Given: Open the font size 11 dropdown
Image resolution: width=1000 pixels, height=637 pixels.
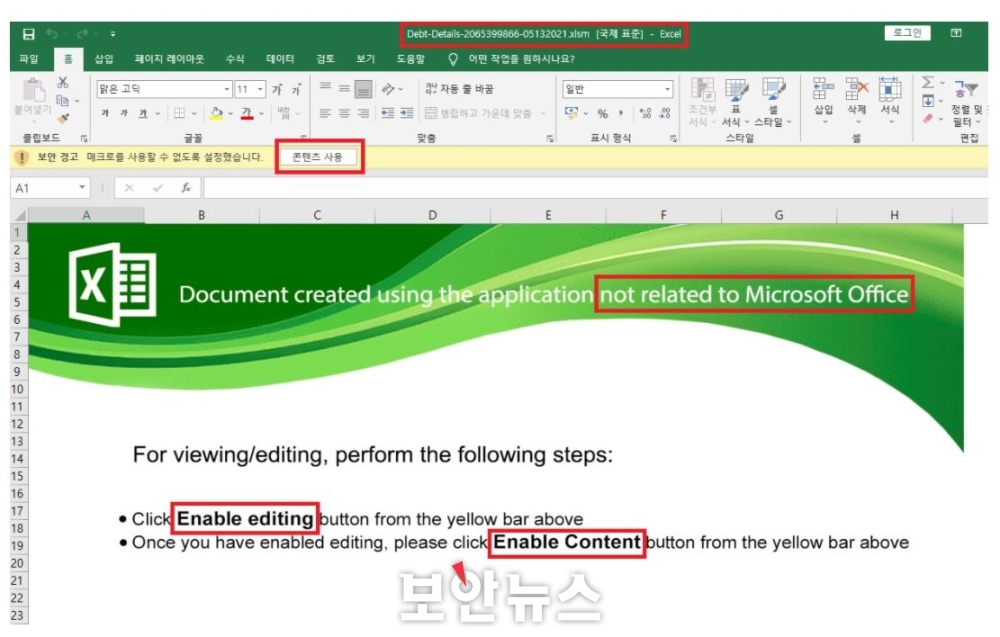Looking at the screenshot, I should pyautogui.click(x=260, y=89).
